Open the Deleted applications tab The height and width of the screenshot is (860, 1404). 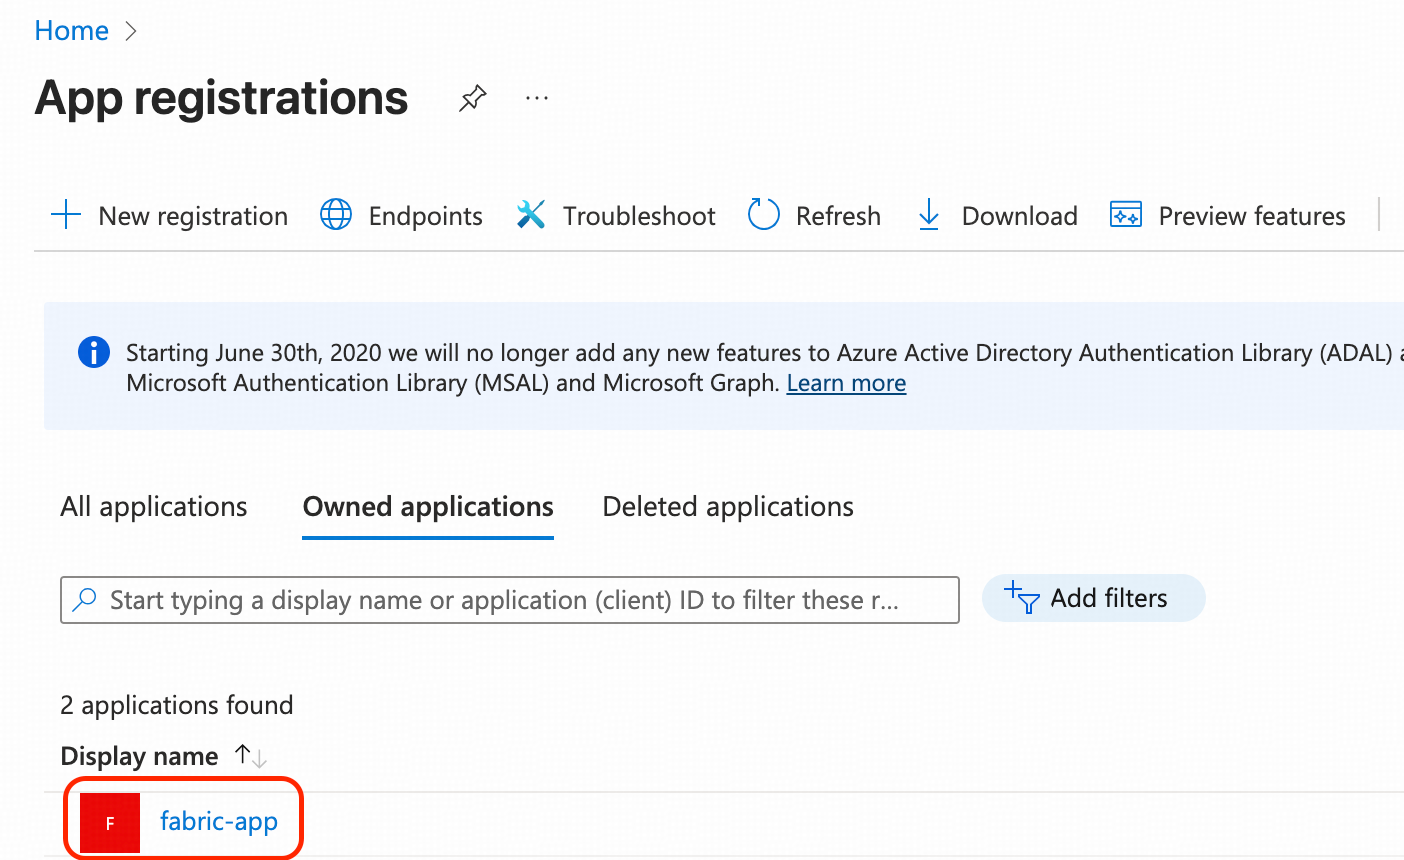click(728, 507)
